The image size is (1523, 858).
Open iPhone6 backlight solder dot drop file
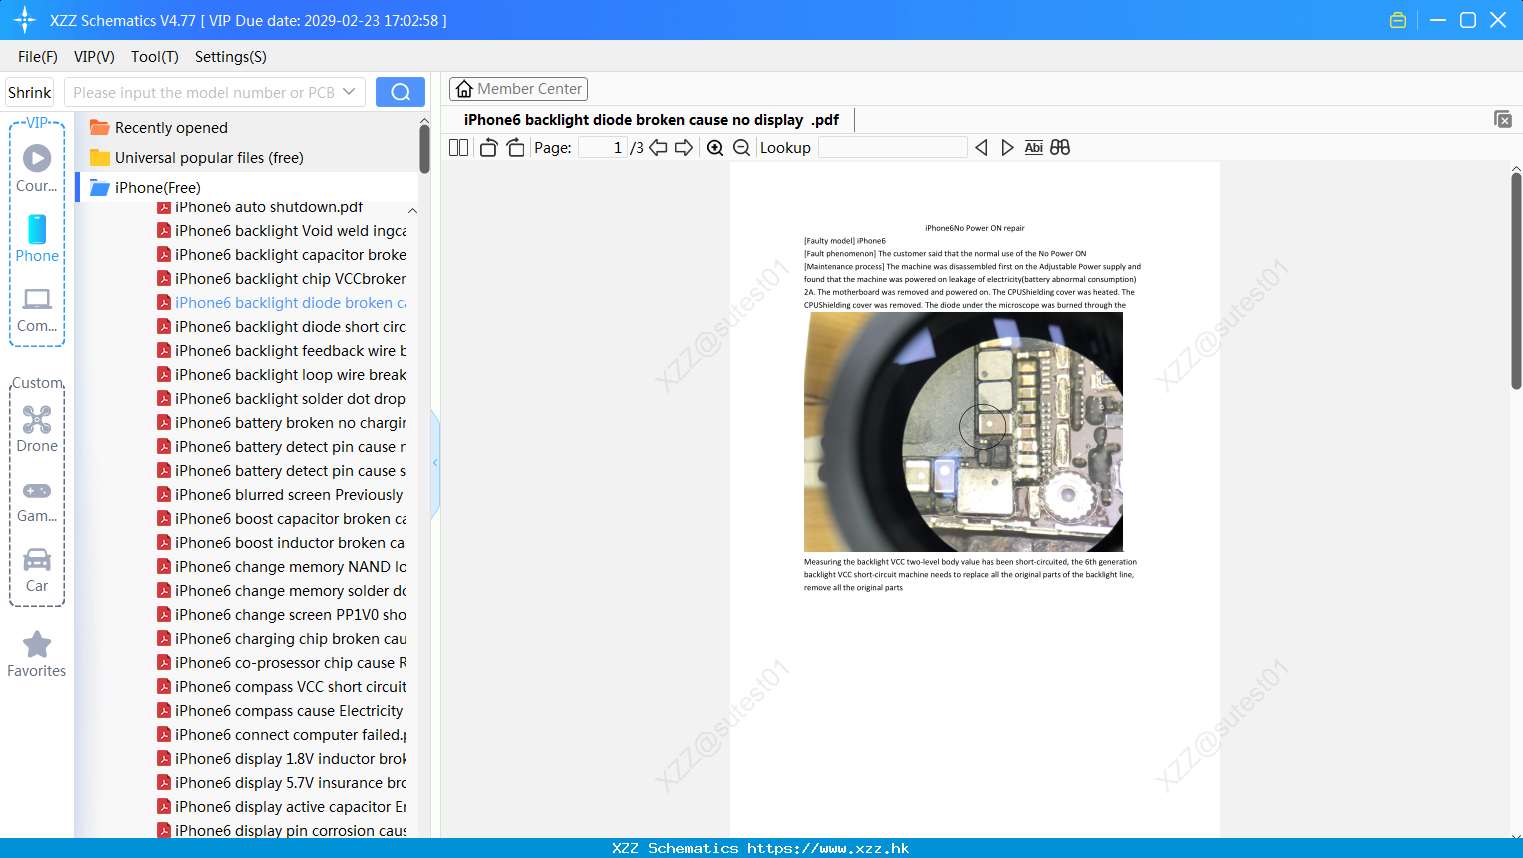tap(282, 399)
